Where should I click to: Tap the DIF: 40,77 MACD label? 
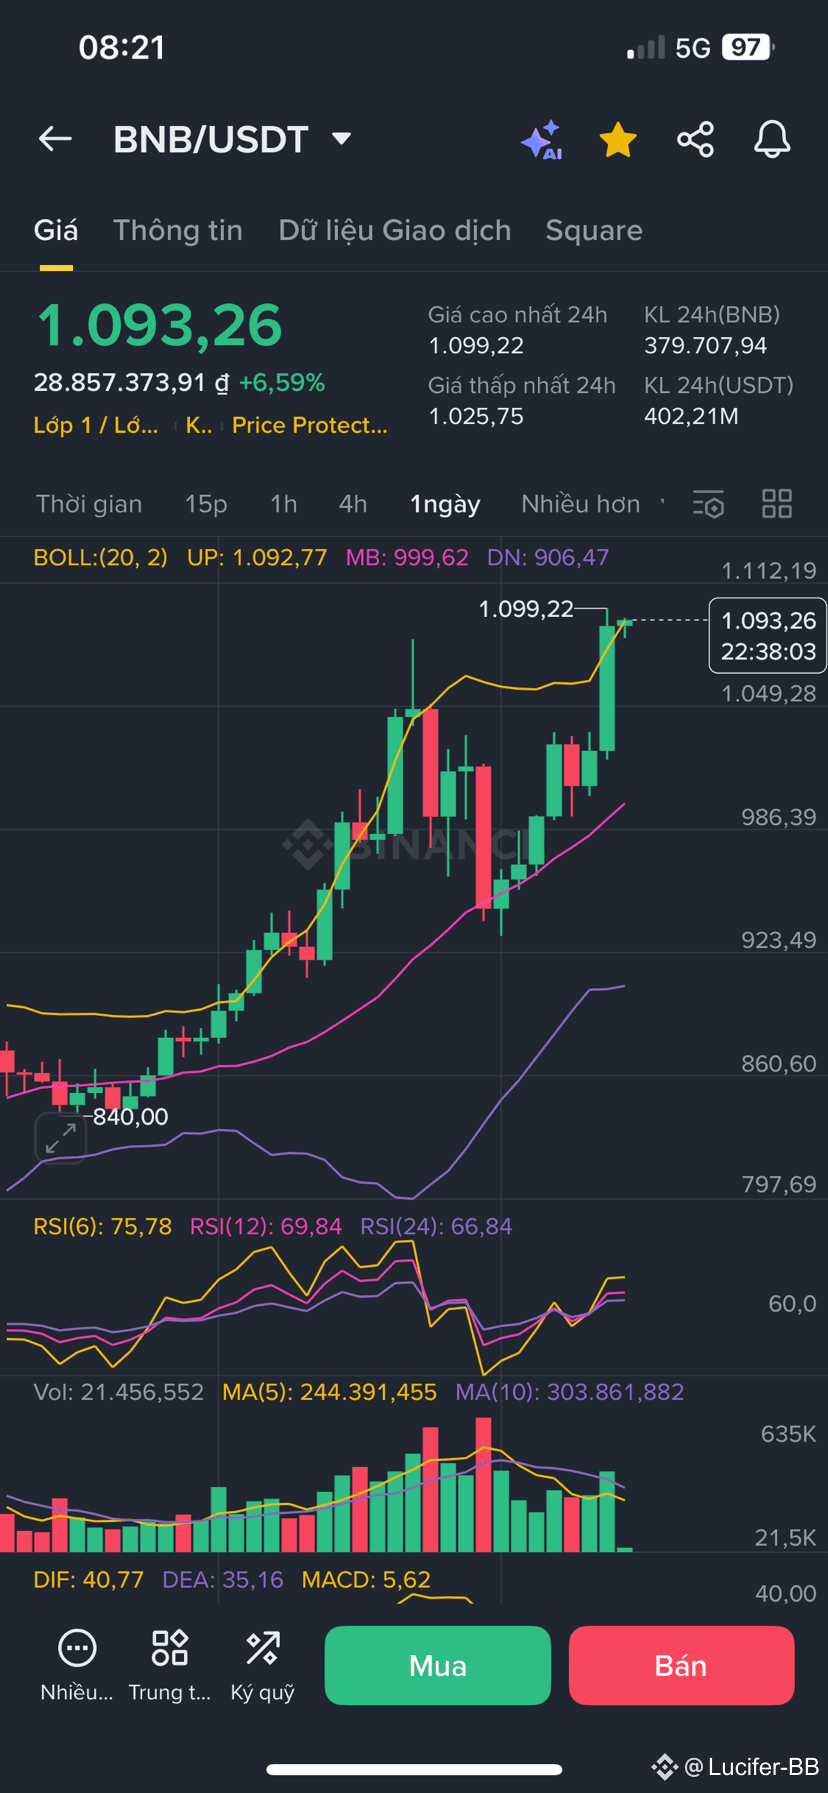[88, 1580]
